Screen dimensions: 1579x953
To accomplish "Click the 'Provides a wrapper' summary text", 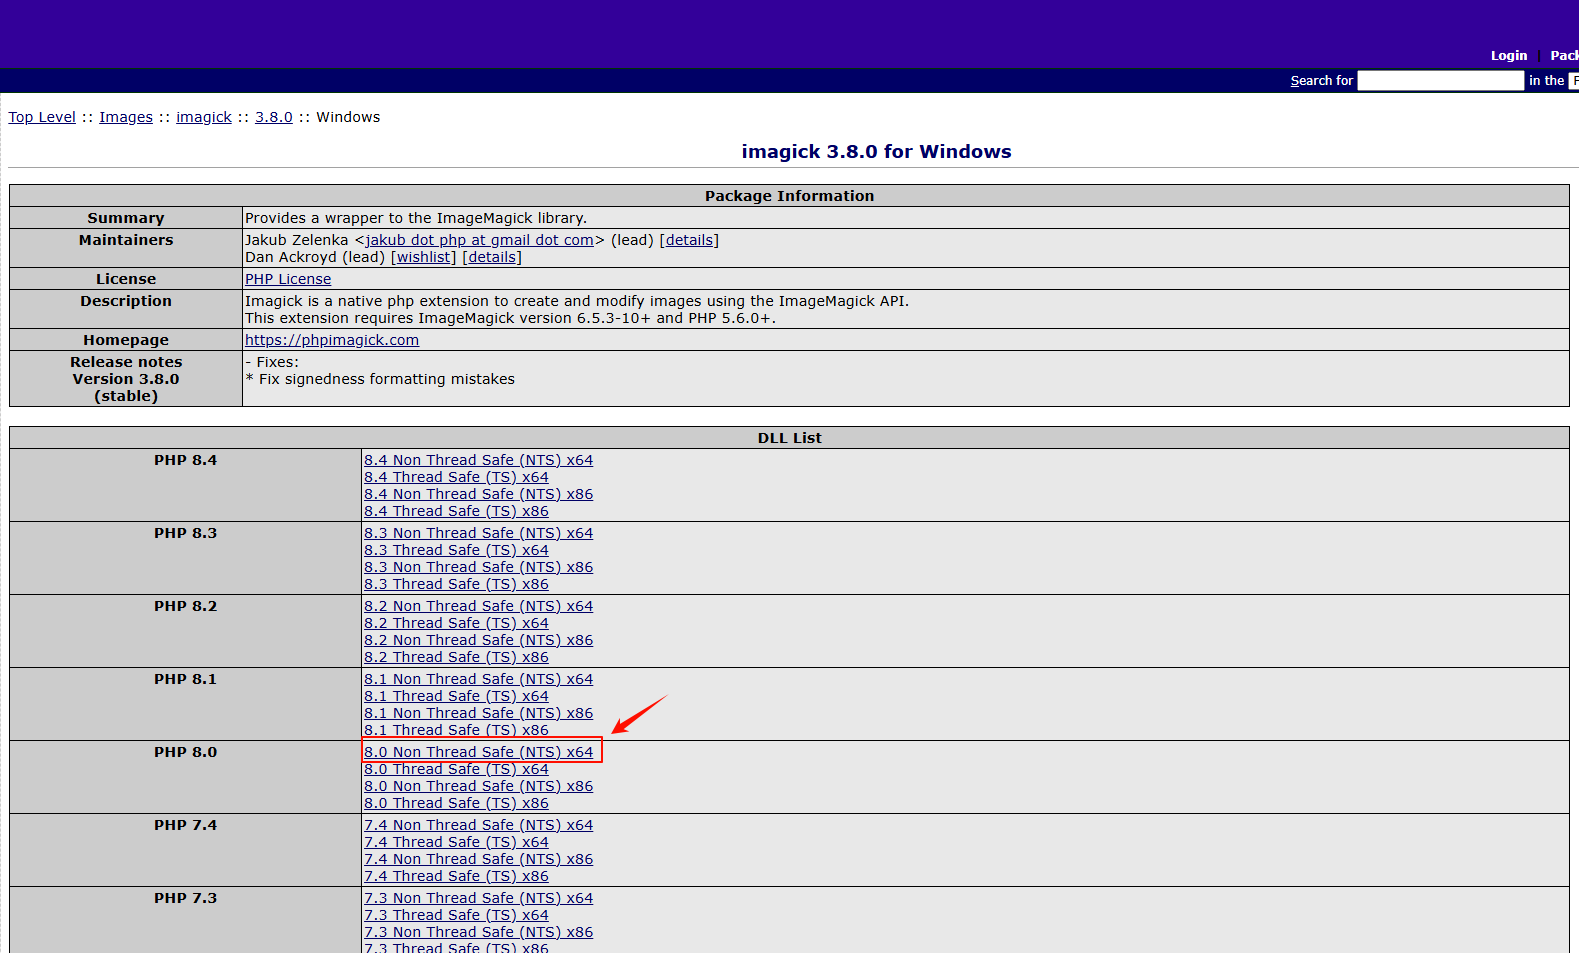I will 416,218.
